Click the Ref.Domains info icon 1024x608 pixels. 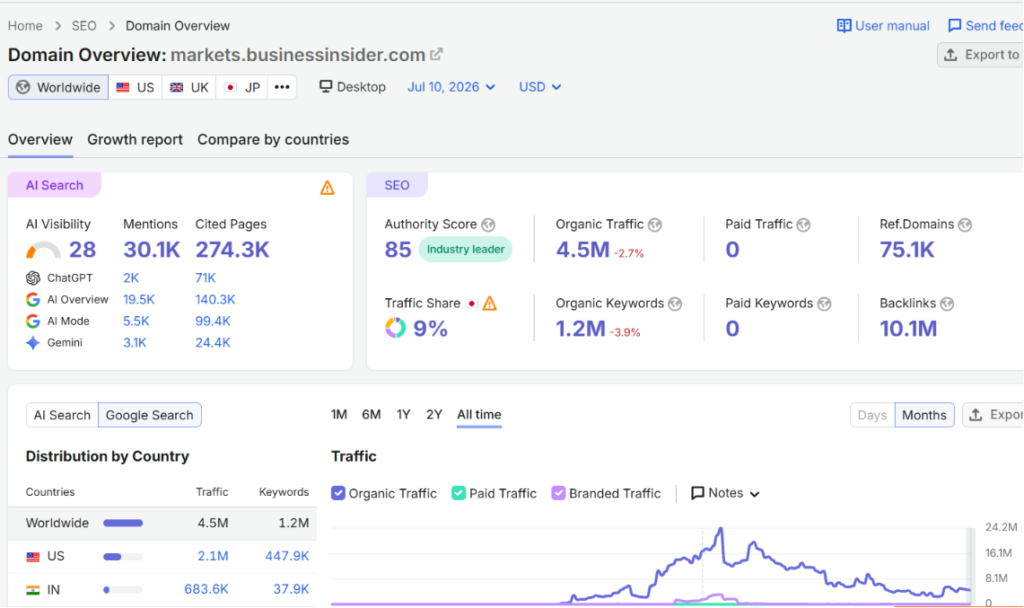point(965,225)
